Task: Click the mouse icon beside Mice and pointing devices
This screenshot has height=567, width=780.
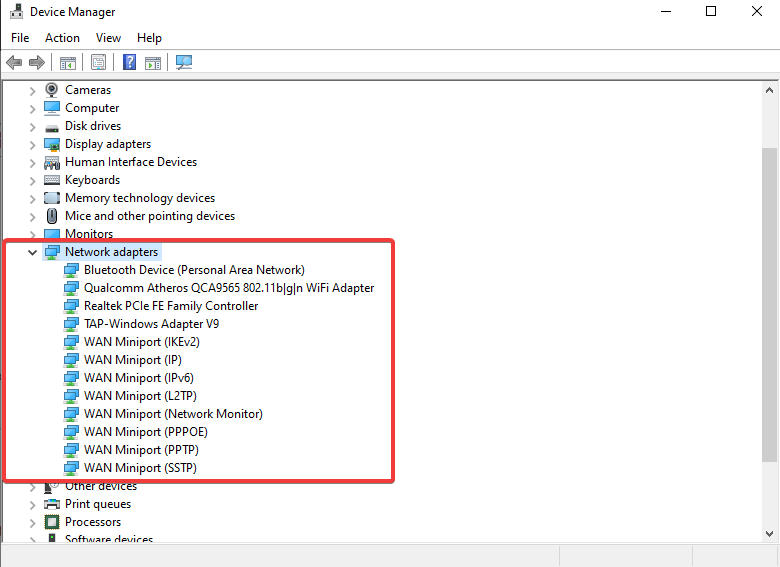Action: click(x=52, y=216)
